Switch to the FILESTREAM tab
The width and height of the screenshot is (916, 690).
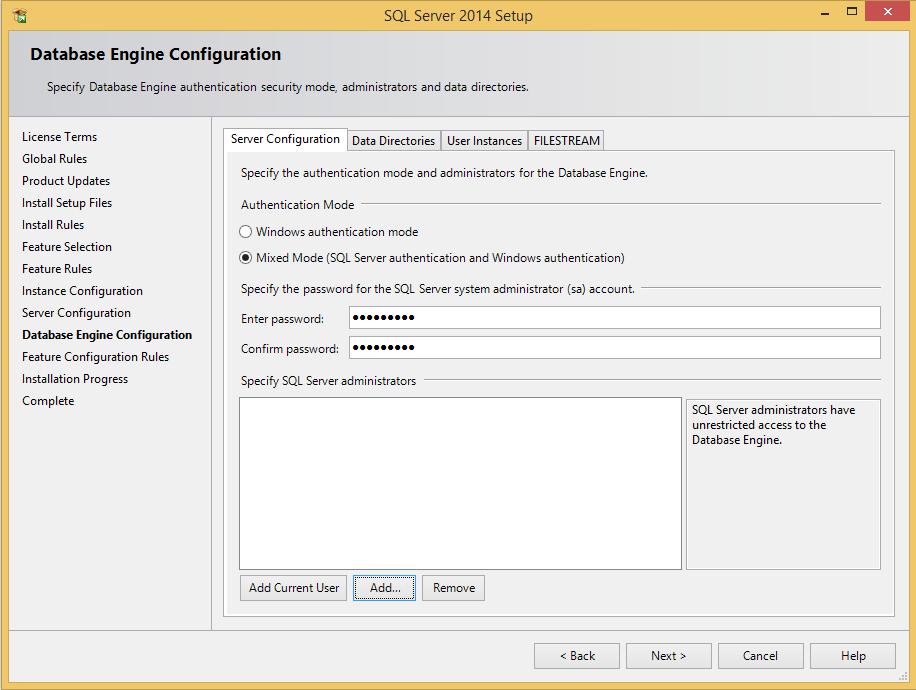coord(567,141)
